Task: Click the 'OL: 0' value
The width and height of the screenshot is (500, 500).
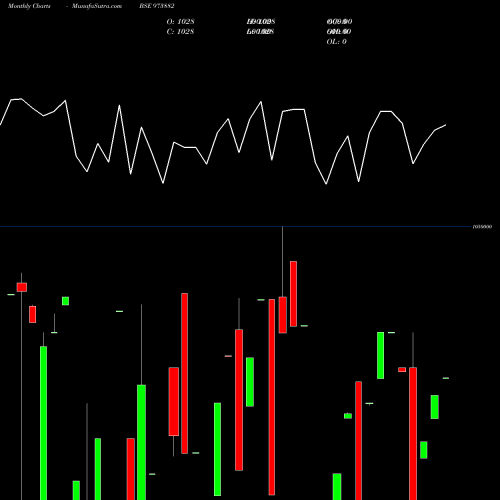Action: tap(336, 42)
